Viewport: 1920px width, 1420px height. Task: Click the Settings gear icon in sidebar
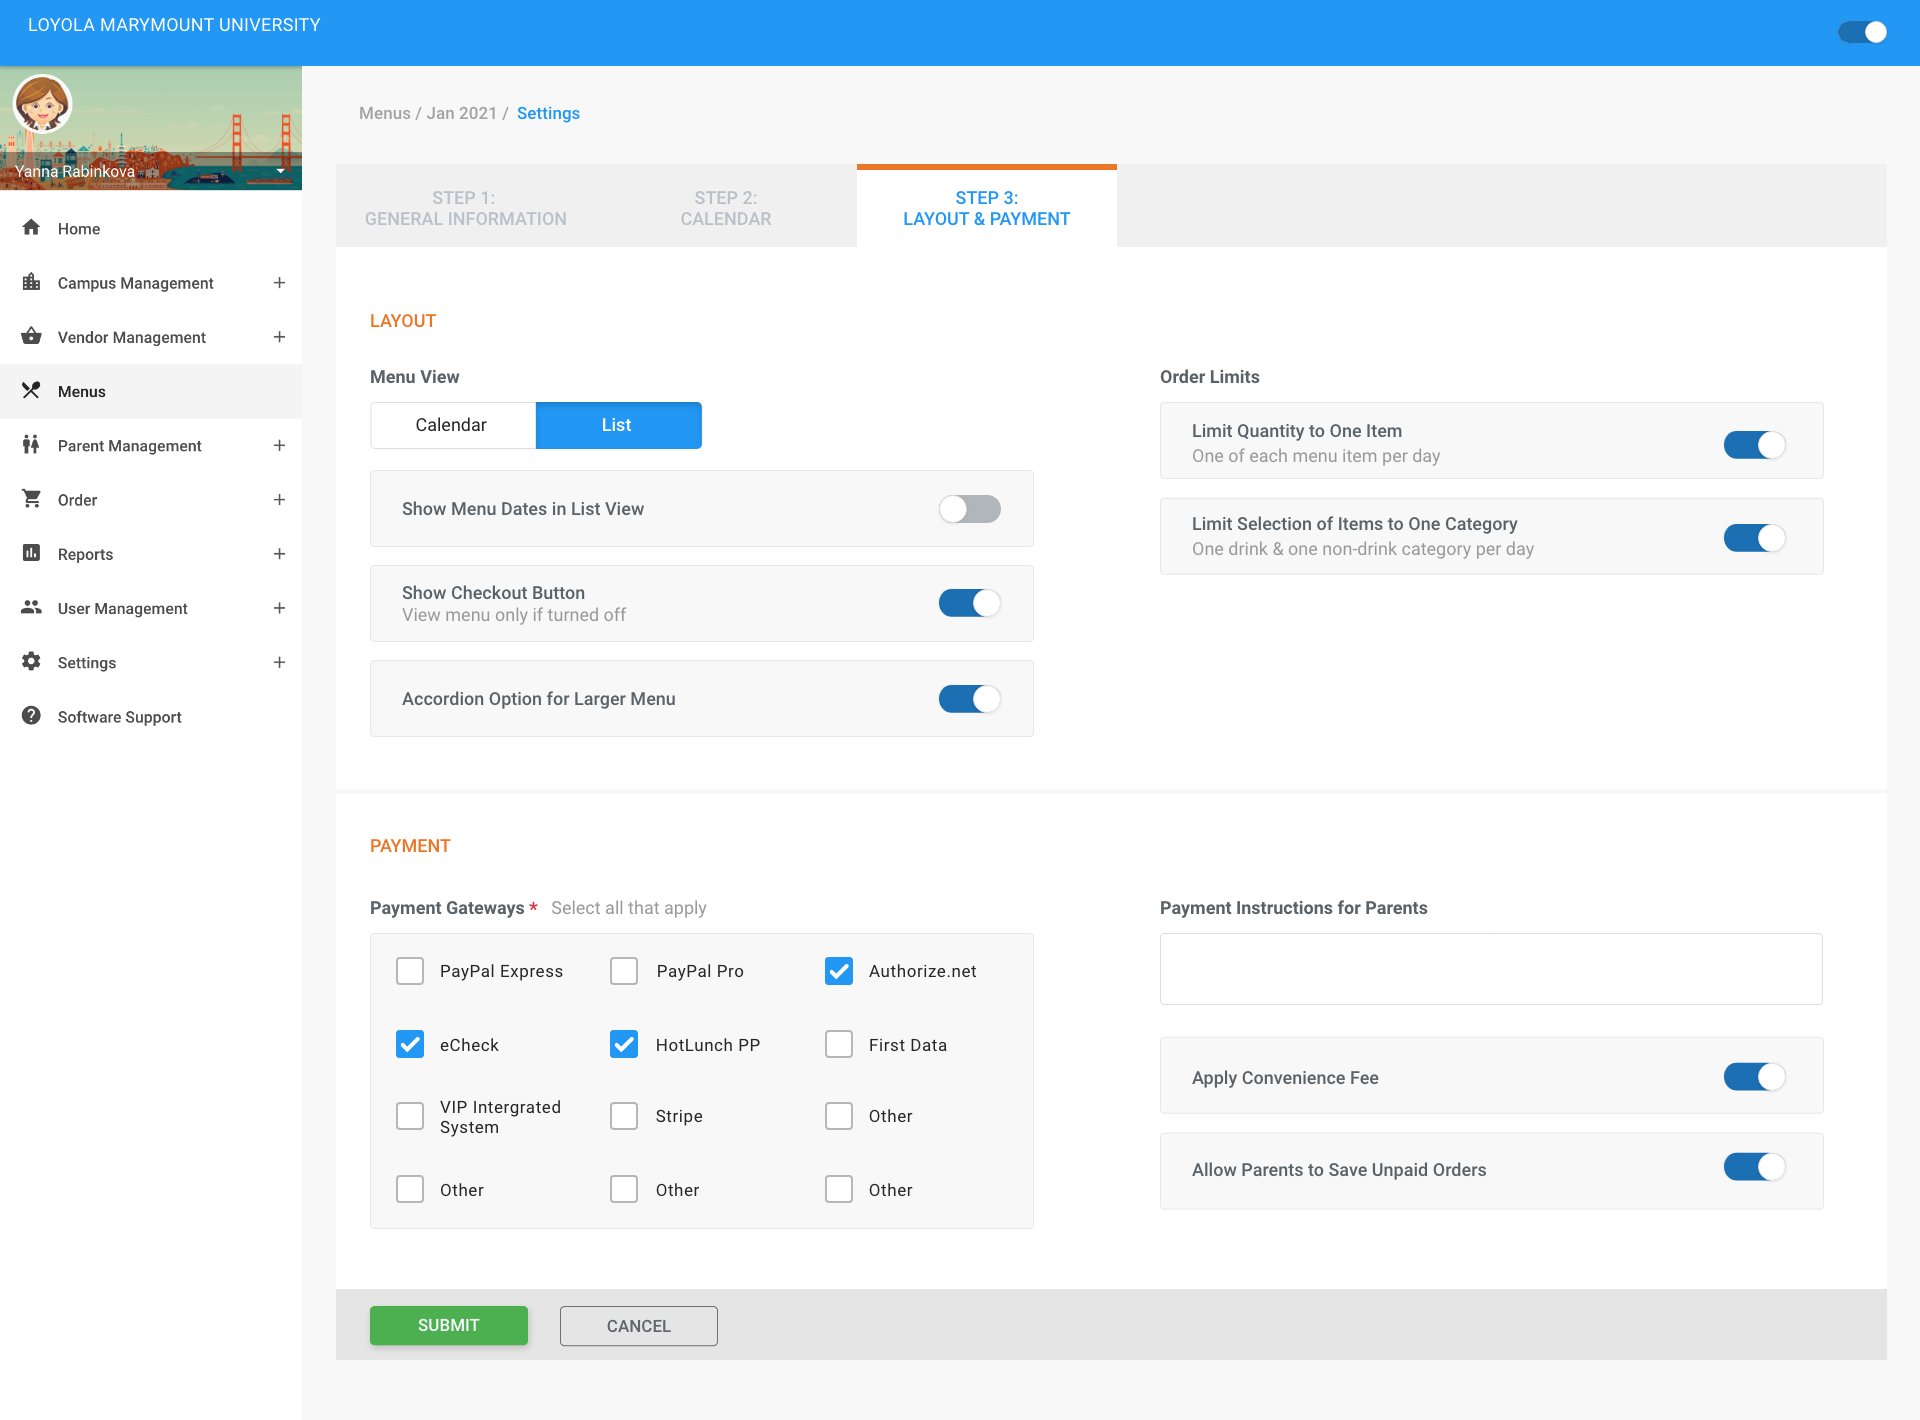pyautogui.click(x=31, y=662)
